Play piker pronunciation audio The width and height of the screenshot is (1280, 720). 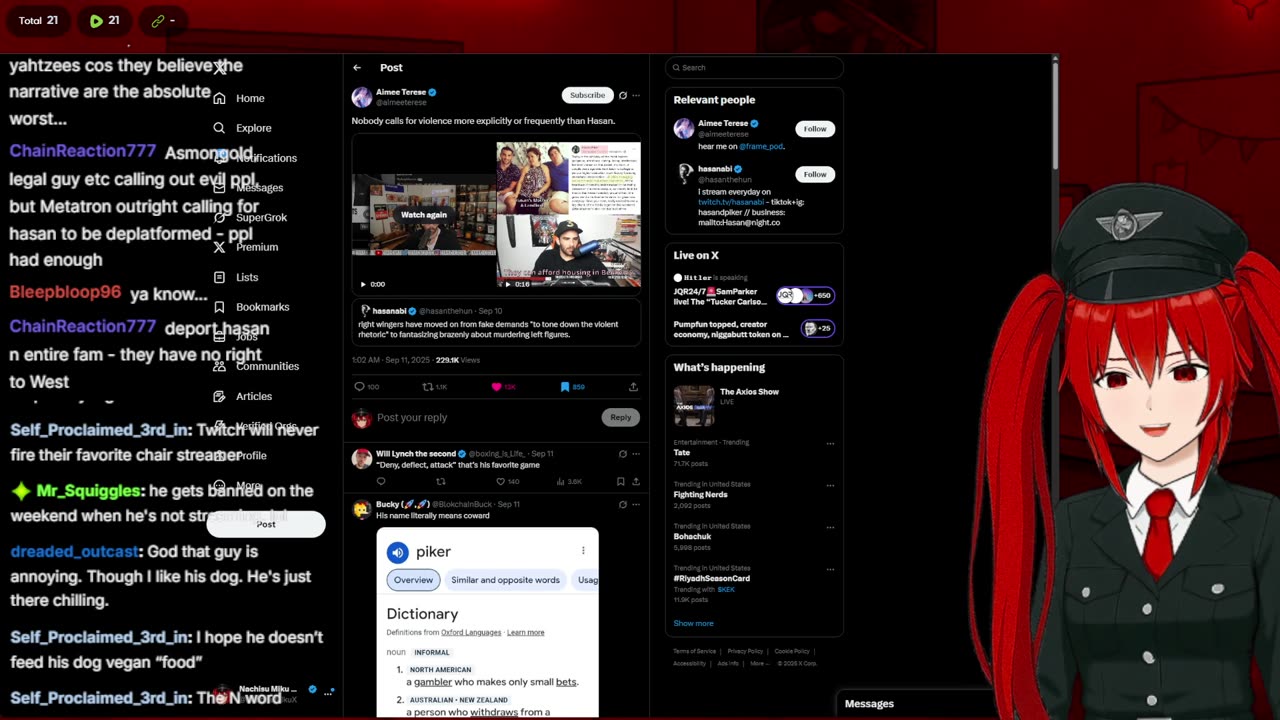398,552
